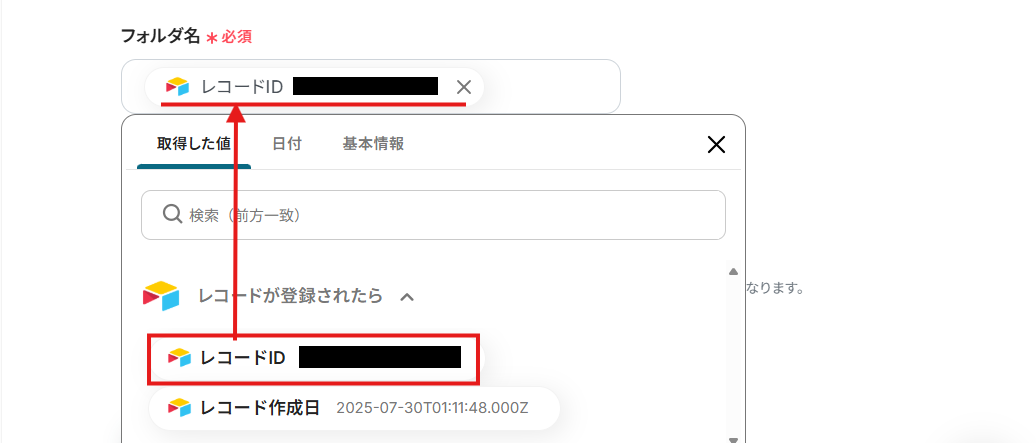
Task: Click the Airtable icon in レコードID option
Action: 179,358
